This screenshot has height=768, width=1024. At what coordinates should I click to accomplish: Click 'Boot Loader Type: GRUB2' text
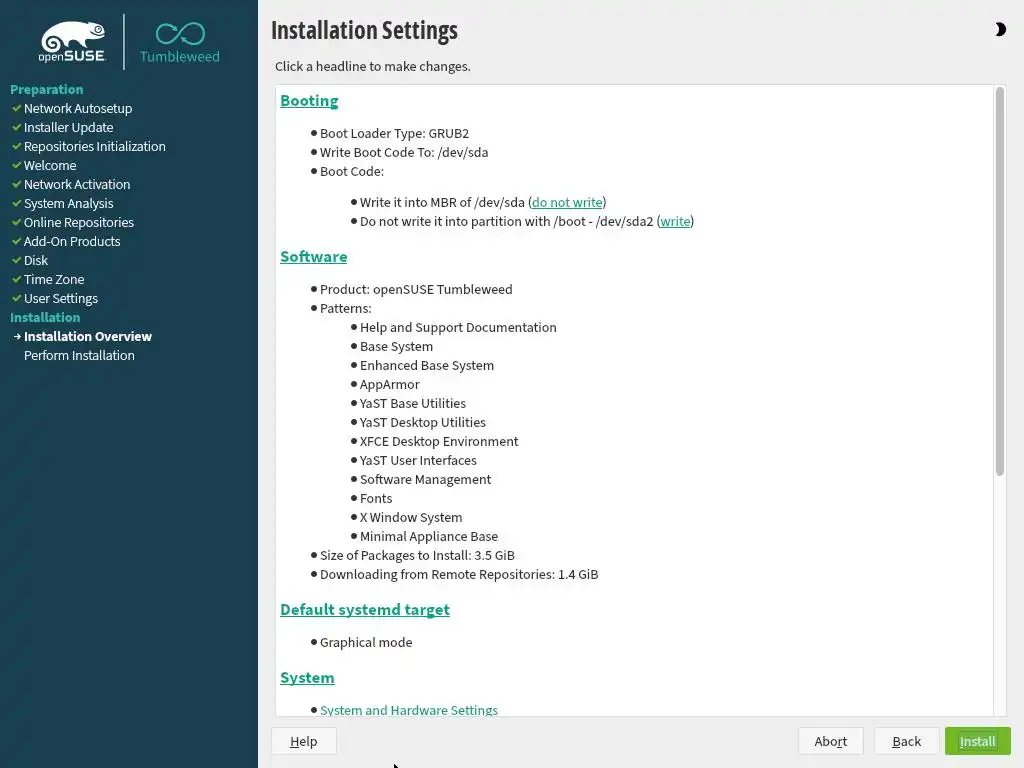[394, 133]
